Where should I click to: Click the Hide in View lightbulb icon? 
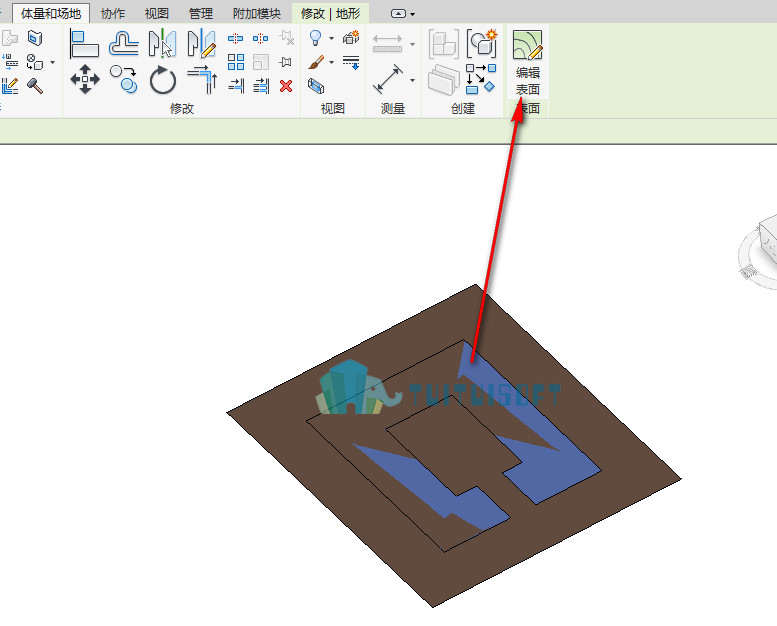point(316,38)
